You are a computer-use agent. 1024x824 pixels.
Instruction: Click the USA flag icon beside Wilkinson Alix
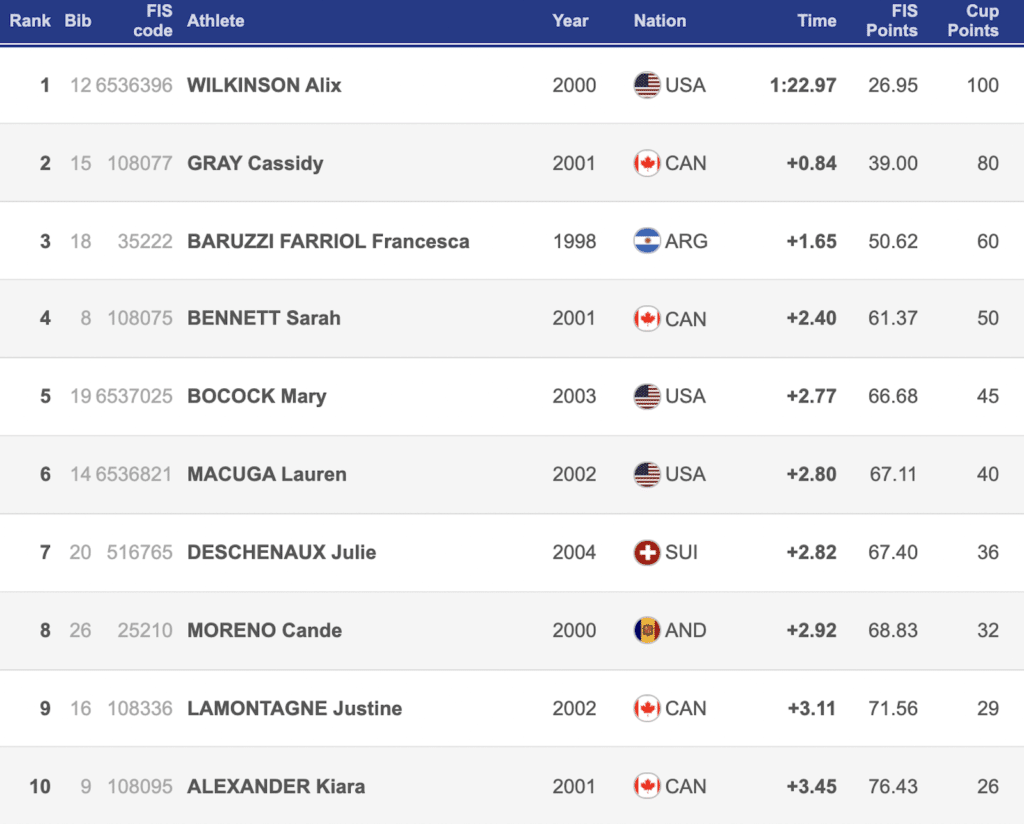[647, 85]
